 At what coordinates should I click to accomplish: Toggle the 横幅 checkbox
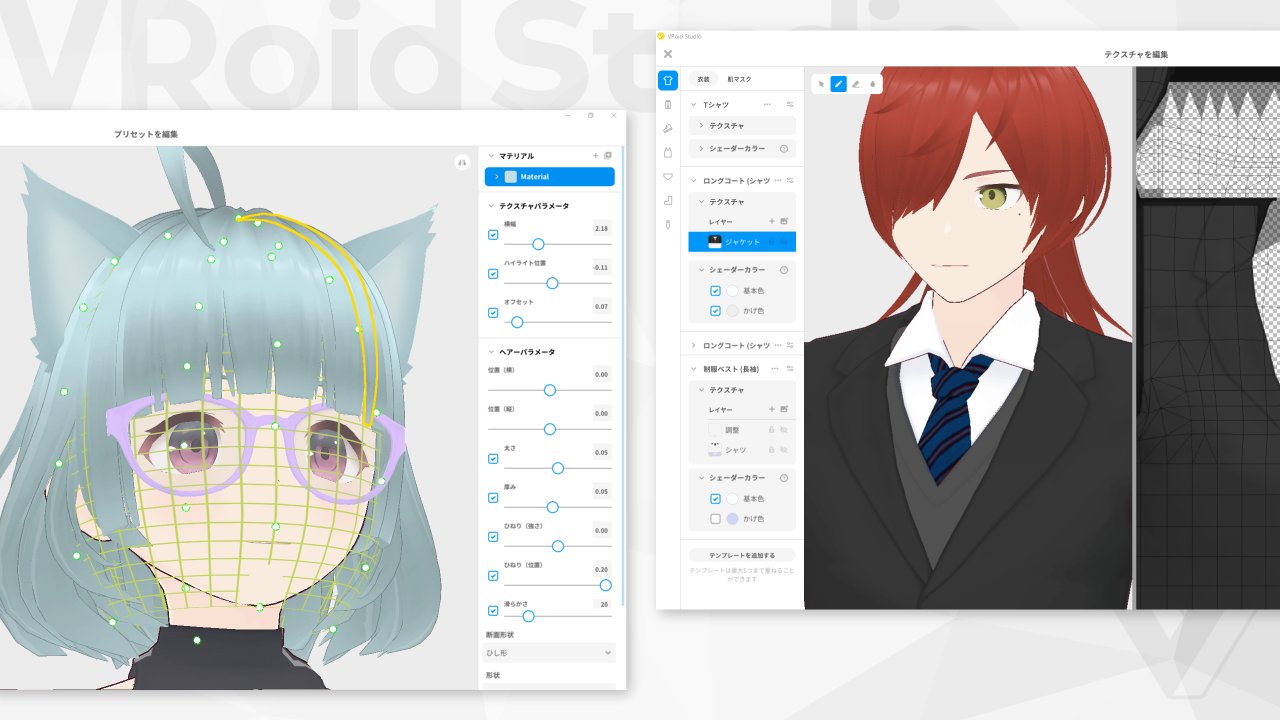pos(493,235)
